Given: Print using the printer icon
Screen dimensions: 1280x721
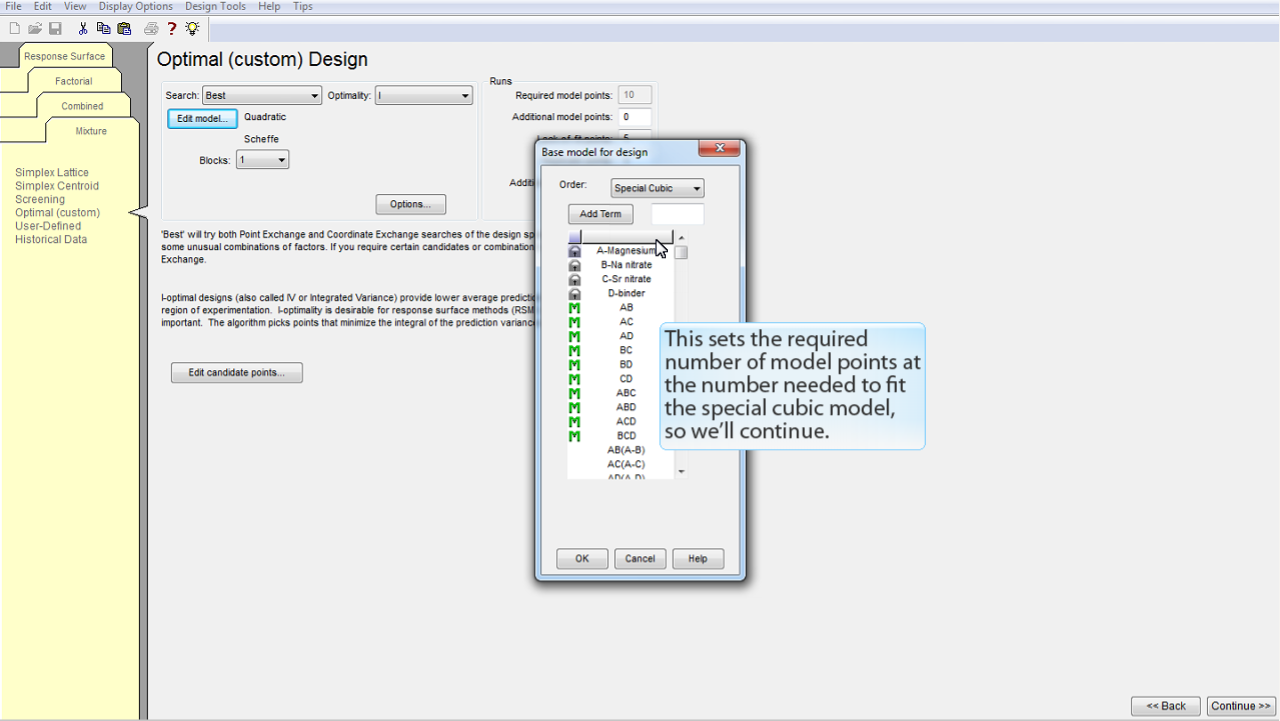Looking at the screenshot, I should pyautogui.click(x=151, y=29).
